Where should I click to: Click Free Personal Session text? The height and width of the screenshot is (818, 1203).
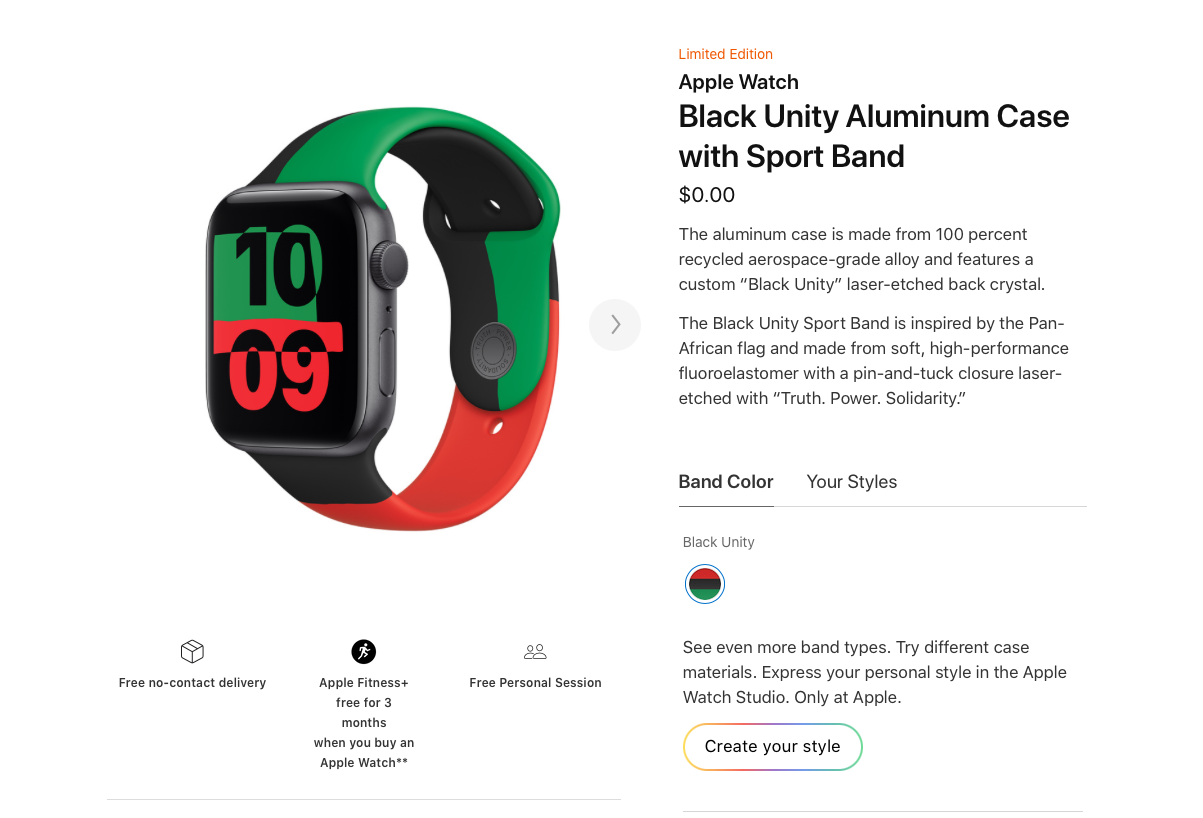tap(535, 683)
